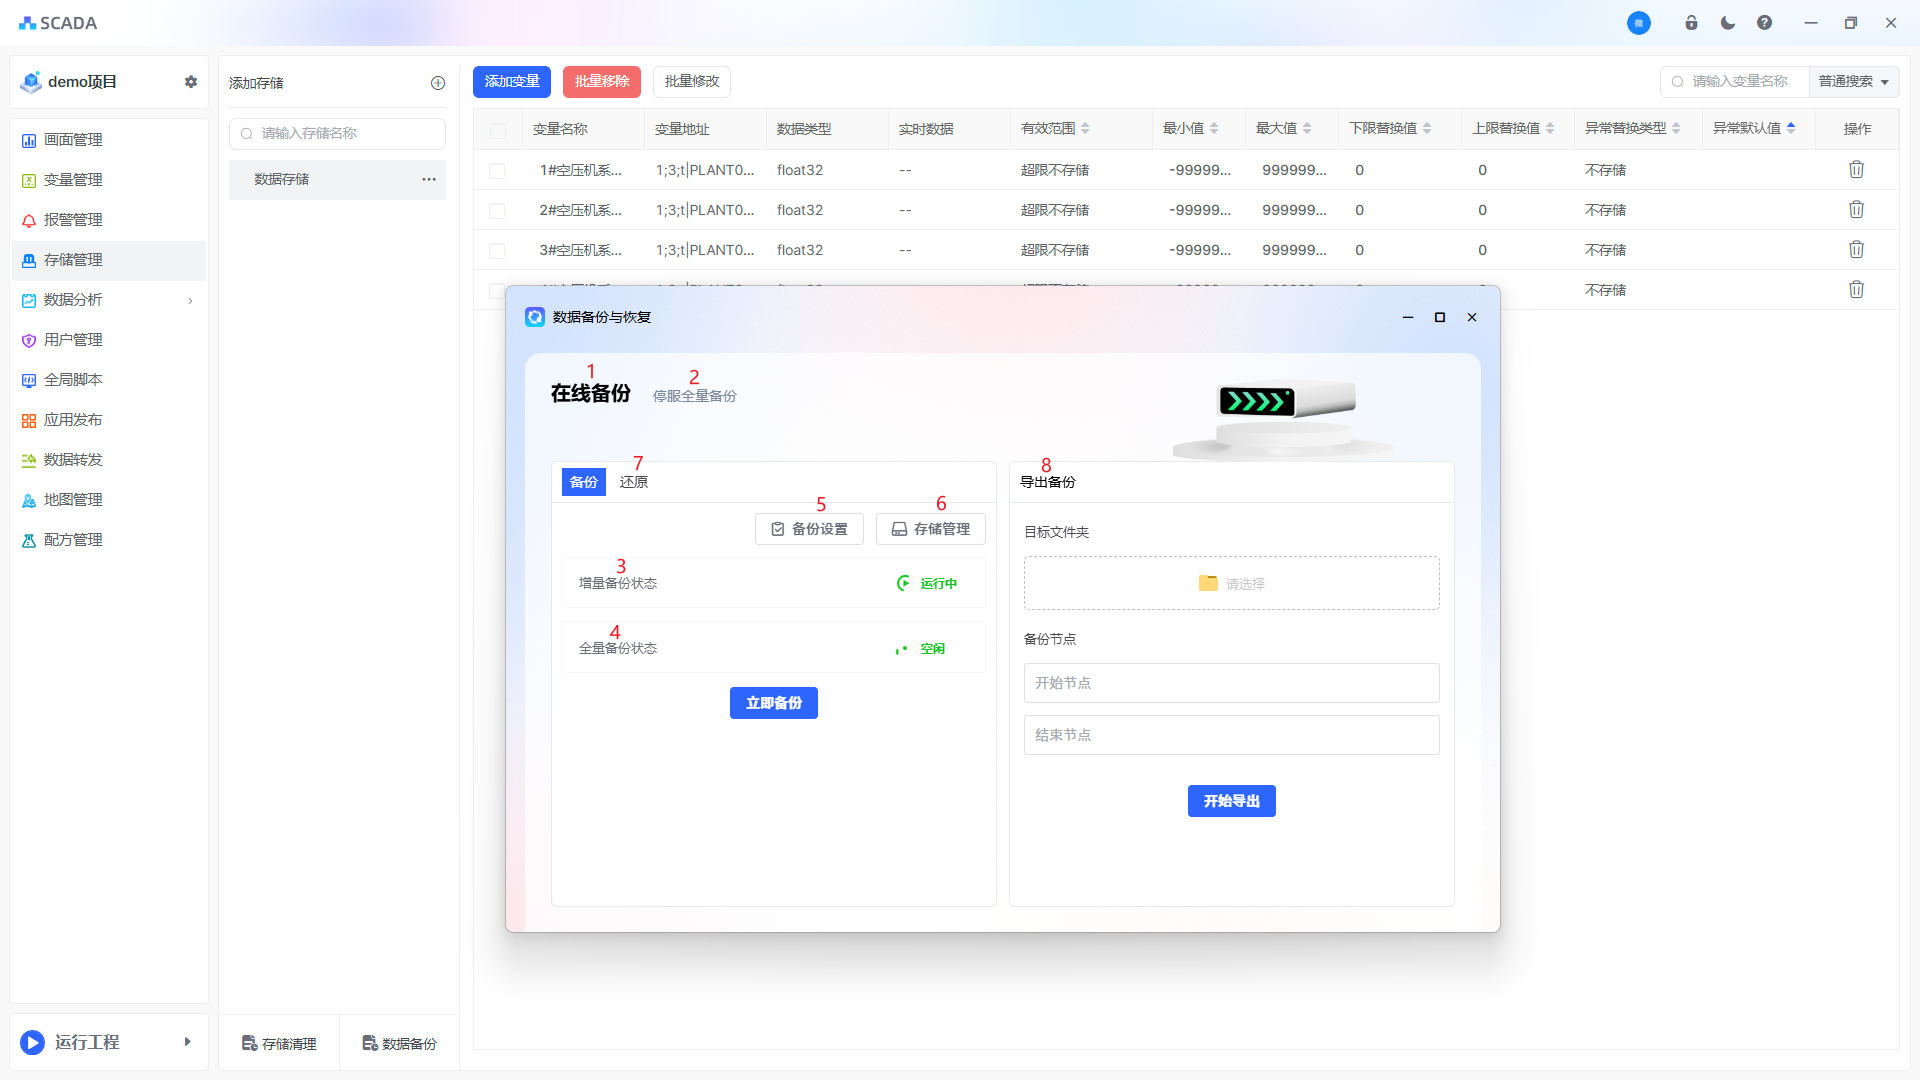Screen dimensions: 1920x1080
Task: Open 数据存储 more options ellipsis
Action: 429,179
